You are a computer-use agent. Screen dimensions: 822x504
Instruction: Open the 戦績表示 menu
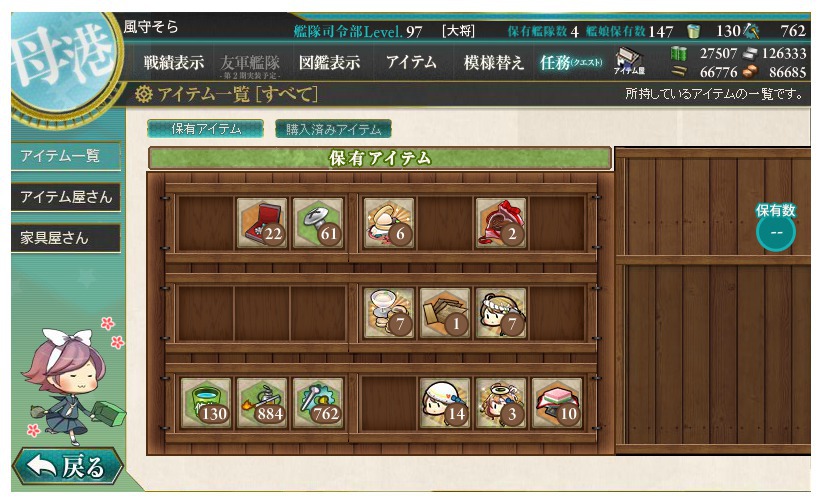(174, 62)
